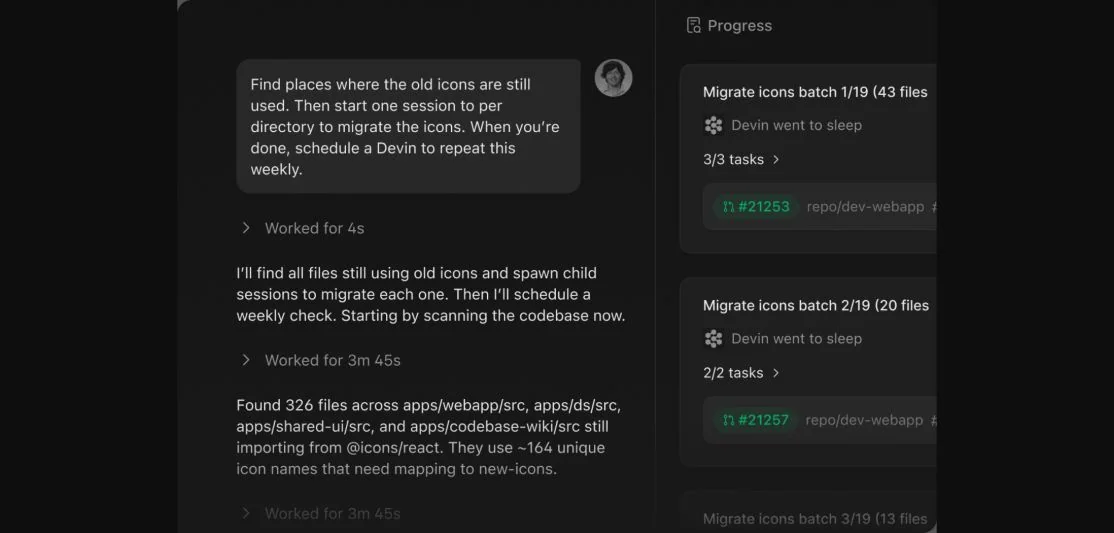Viewport: 1114px width, 533px height.
Task: Expand the chevron left of the first "Worked for 3m 45s" label
Action: (246, 360)
